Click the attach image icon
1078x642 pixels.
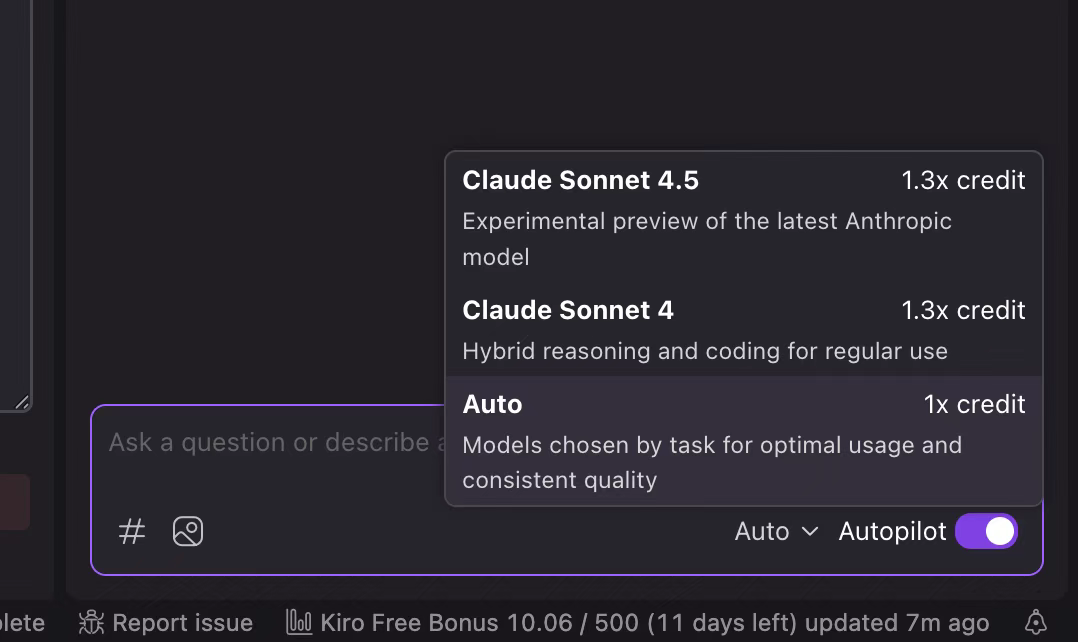(x=188, y=531)
